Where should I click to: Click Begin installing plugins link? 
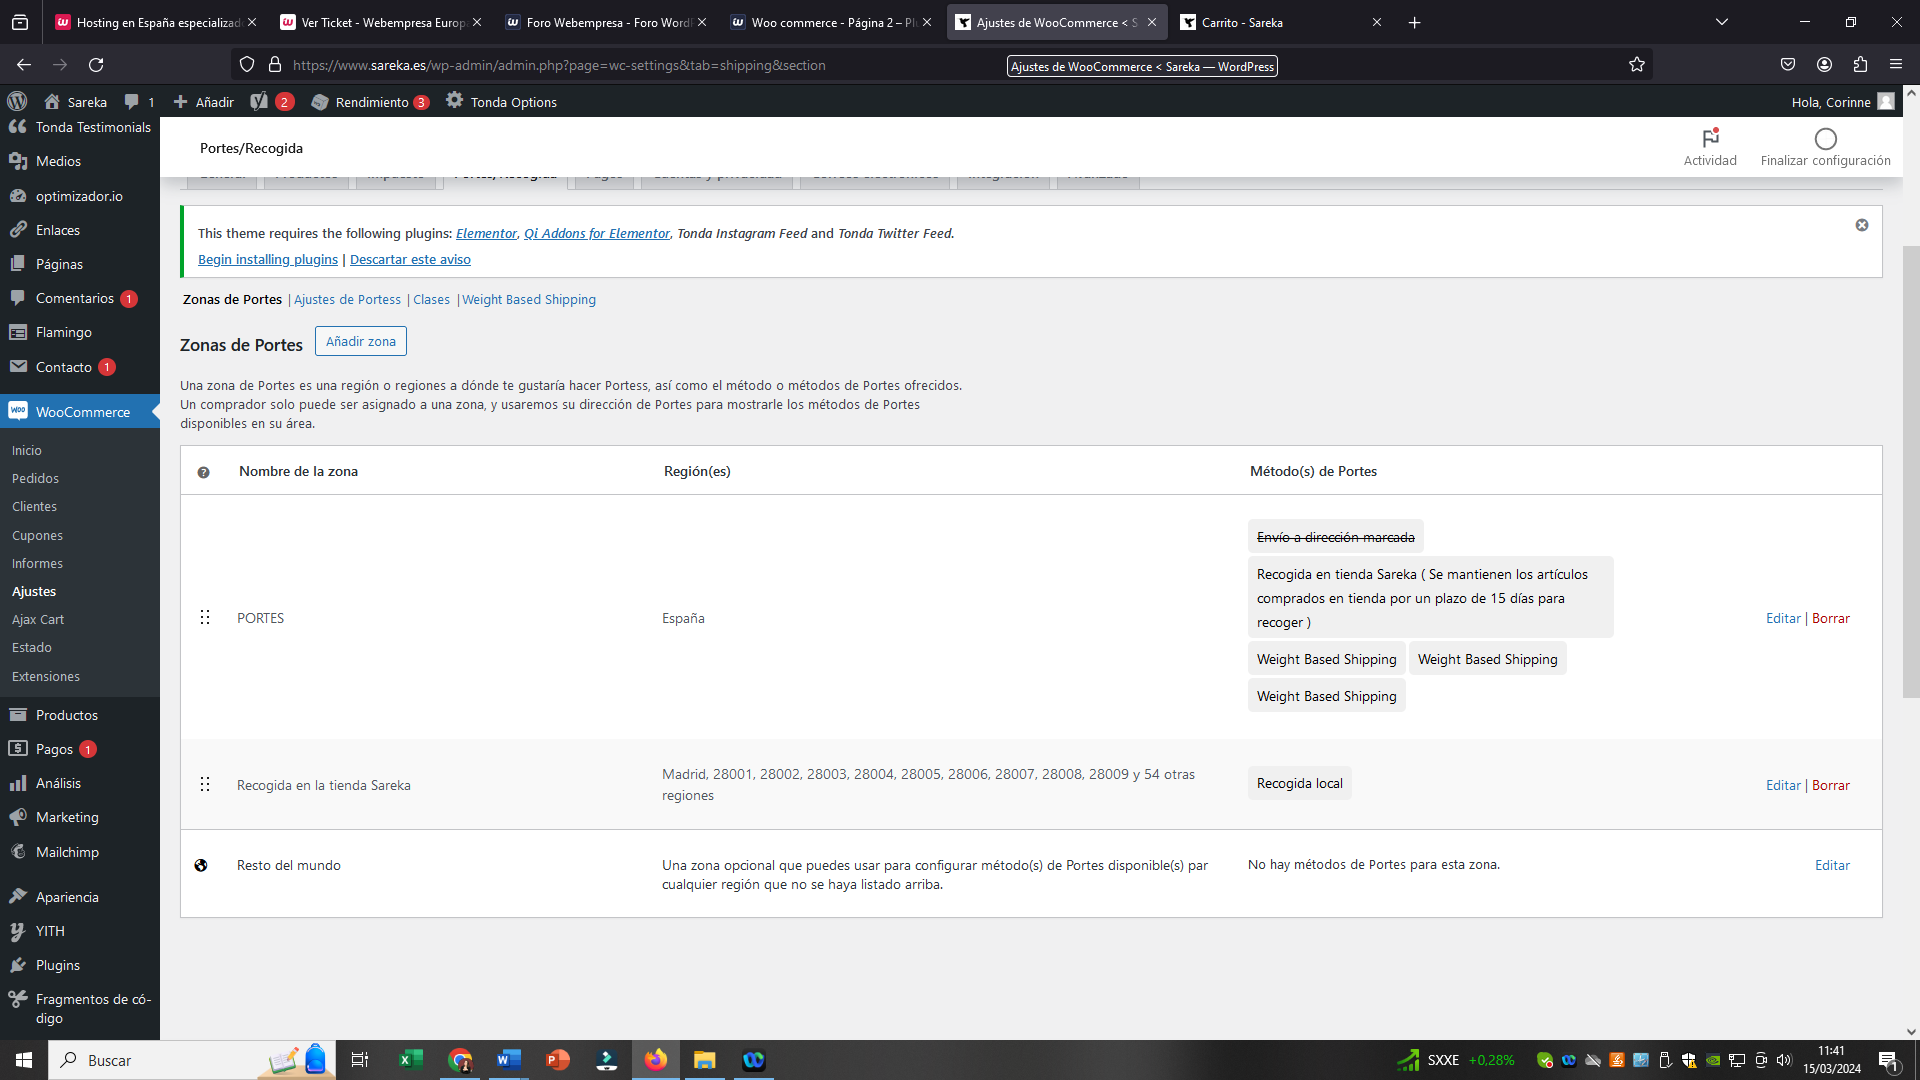[268, 260]
